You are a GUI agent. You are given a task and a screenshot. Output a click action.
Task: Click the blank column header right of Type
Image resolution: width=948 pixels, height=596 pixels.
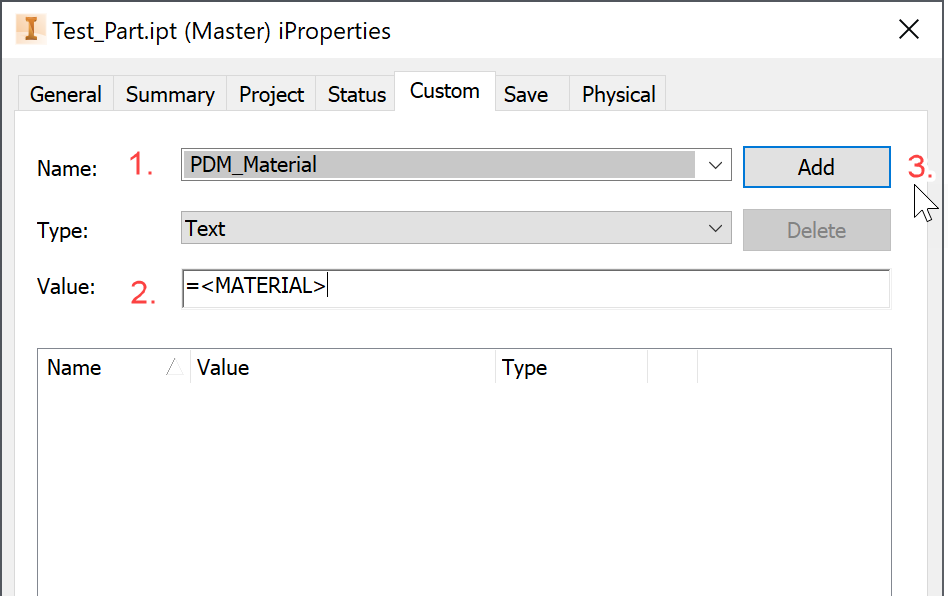click(x=672, y=367)
